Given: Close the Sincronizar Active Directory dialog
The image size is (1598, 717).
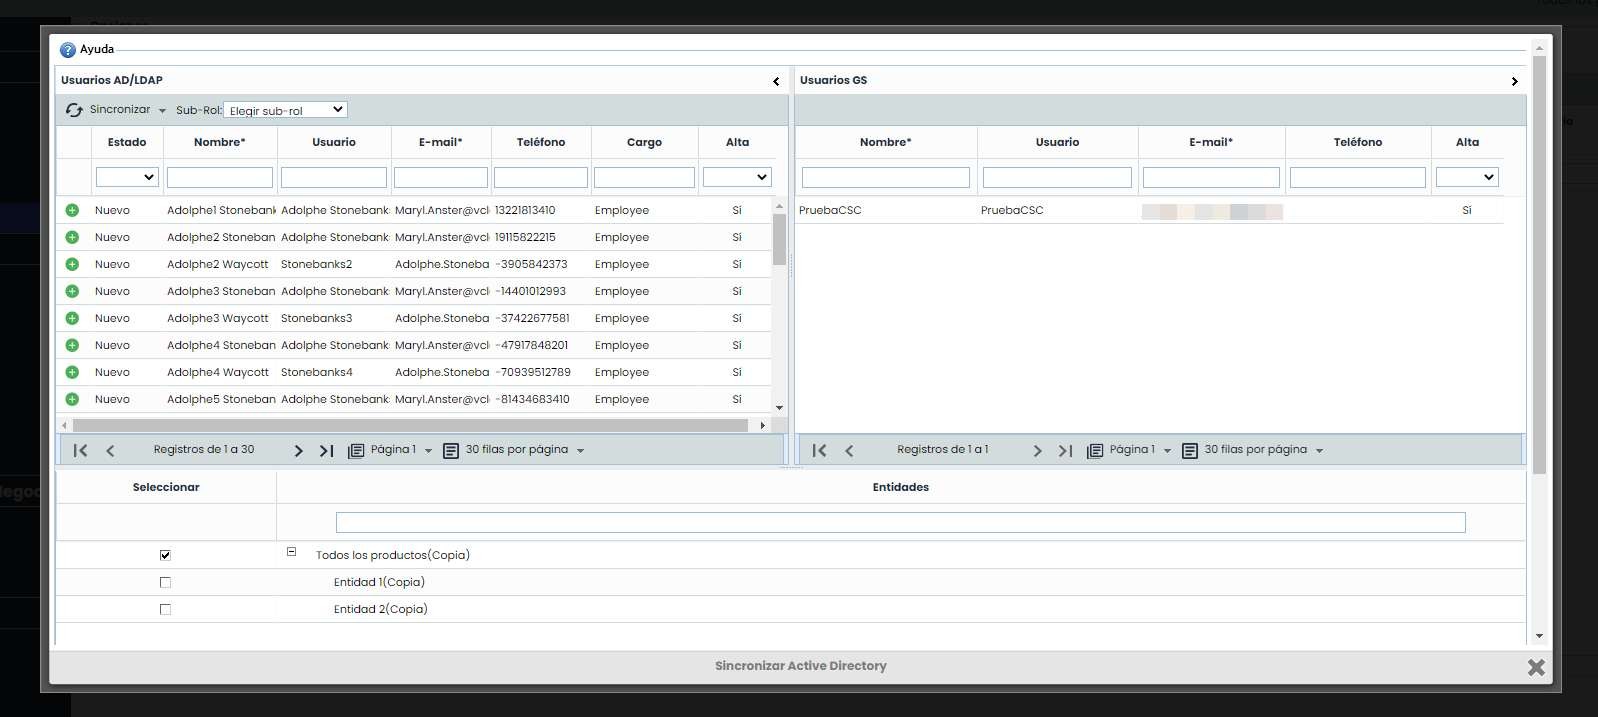Looking at the screenshot, I should click(x=1536, y=667).
